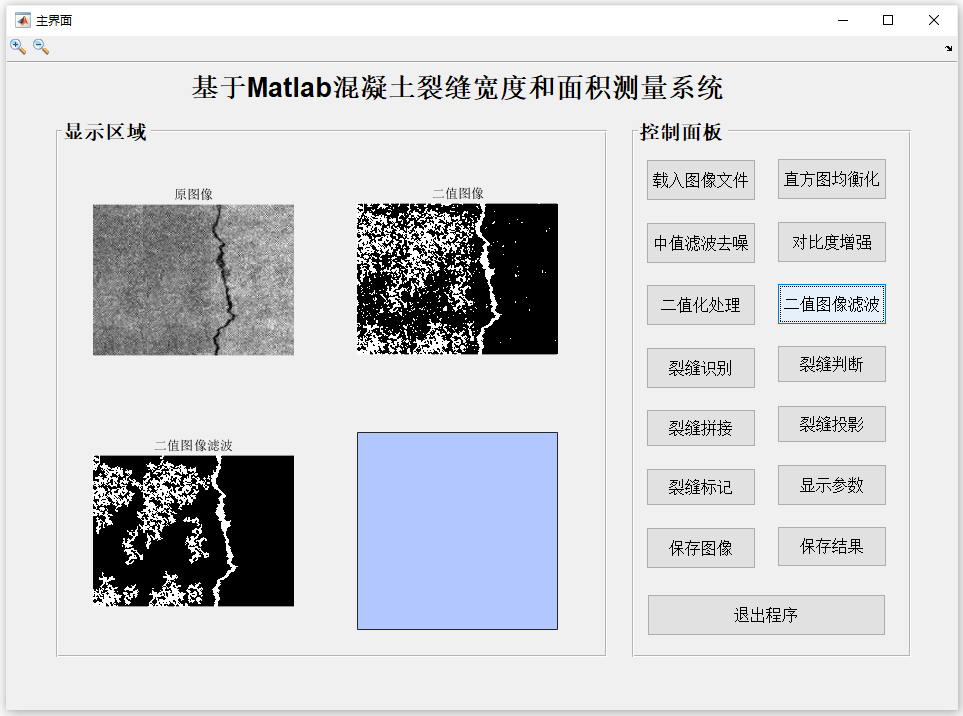Save image using 保存图像 button
Viewport: 963px width, 716px height.
[x=701, y=548]
